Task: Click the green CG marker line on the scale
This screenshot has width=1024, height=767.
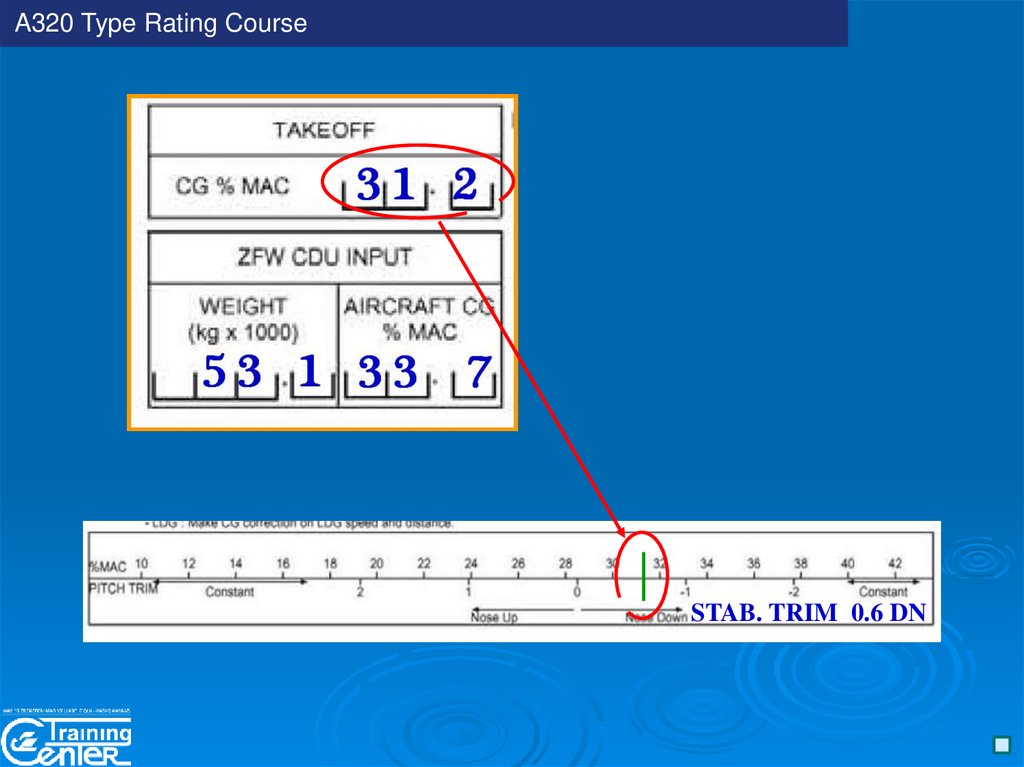Action: pyautogui.click(x=644, y=576)
